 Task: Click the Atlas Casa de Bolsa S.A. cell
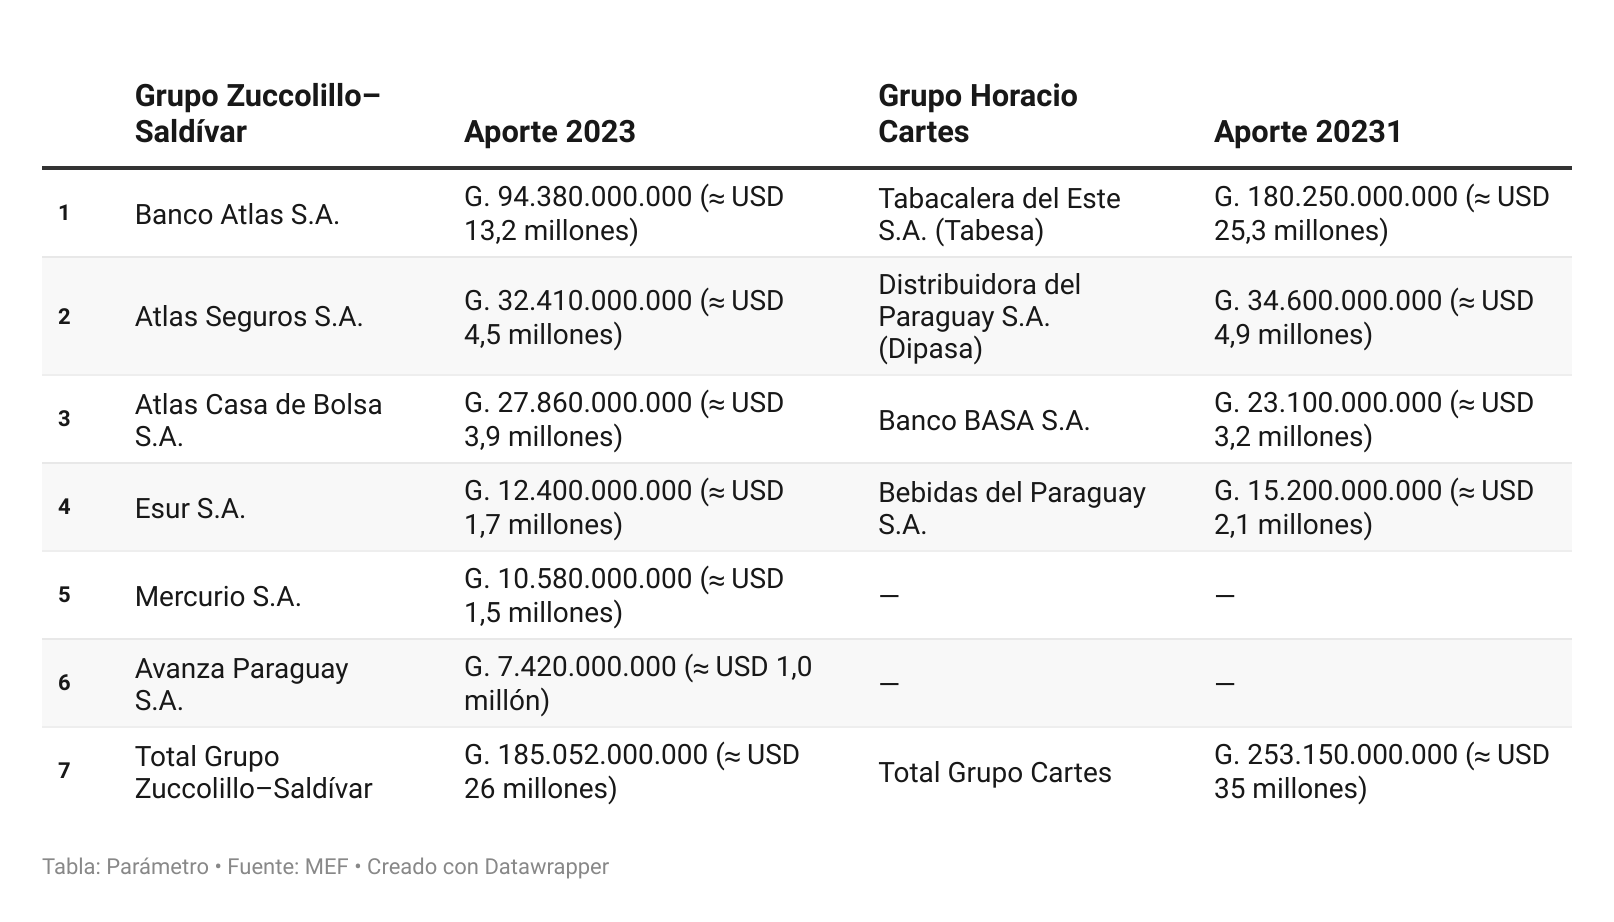click(258, 420)
